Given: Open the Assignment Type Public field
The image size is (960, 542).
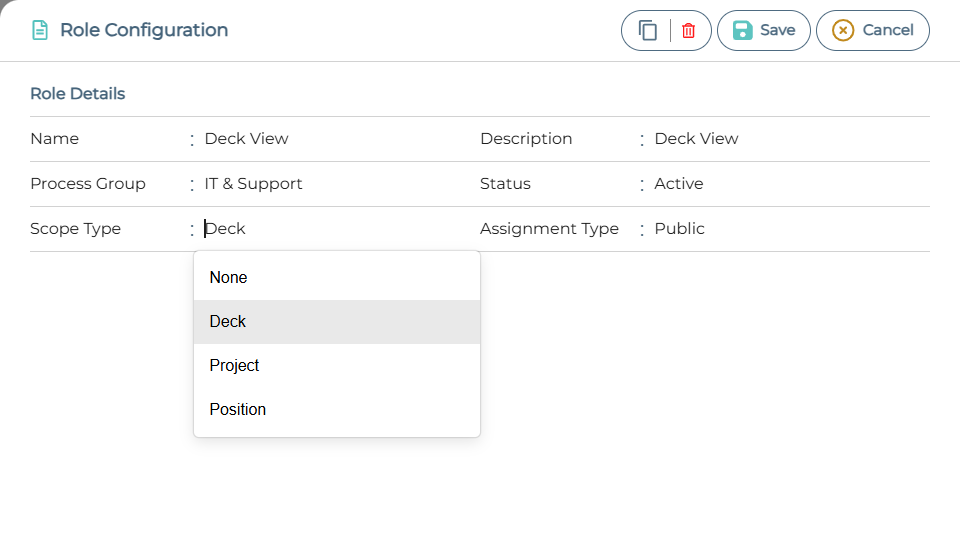Looking at the screenshot, I should (x=680, y=229).
